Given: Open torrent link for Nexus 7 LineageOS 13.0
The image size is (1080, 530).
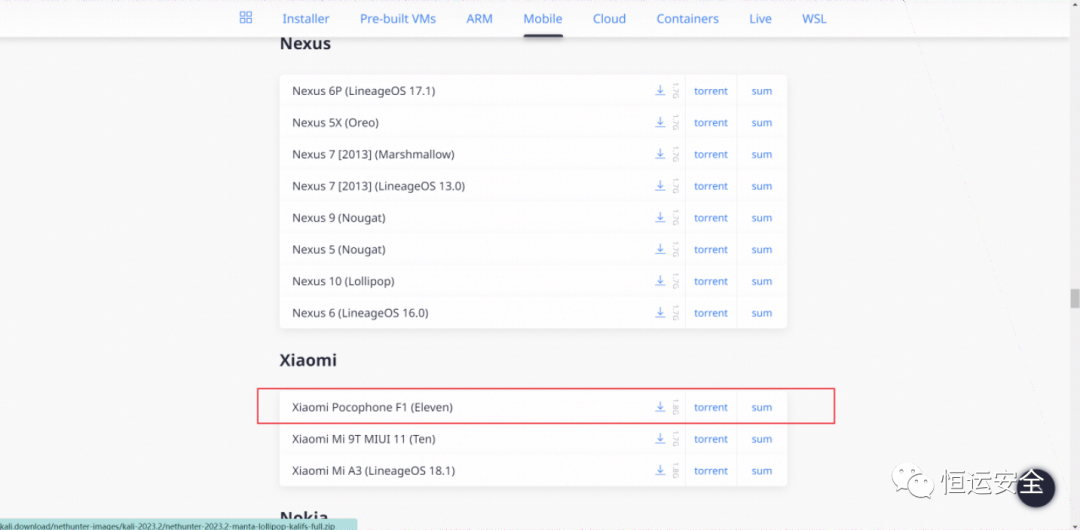Looking at the screenshot, I should point(711,186).
